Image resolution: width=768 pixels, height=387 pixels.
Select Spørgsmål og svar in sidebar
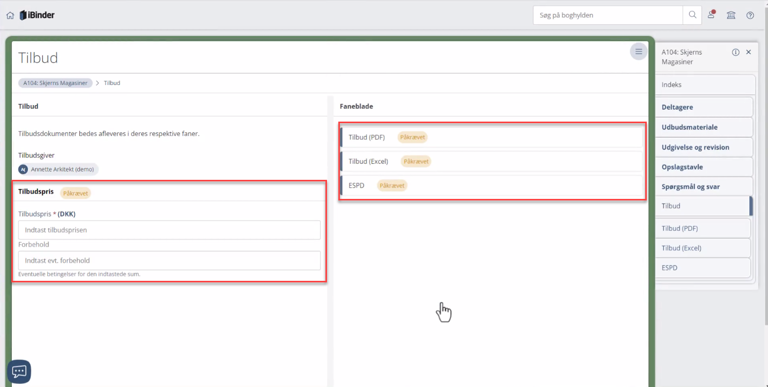(704, 187)
